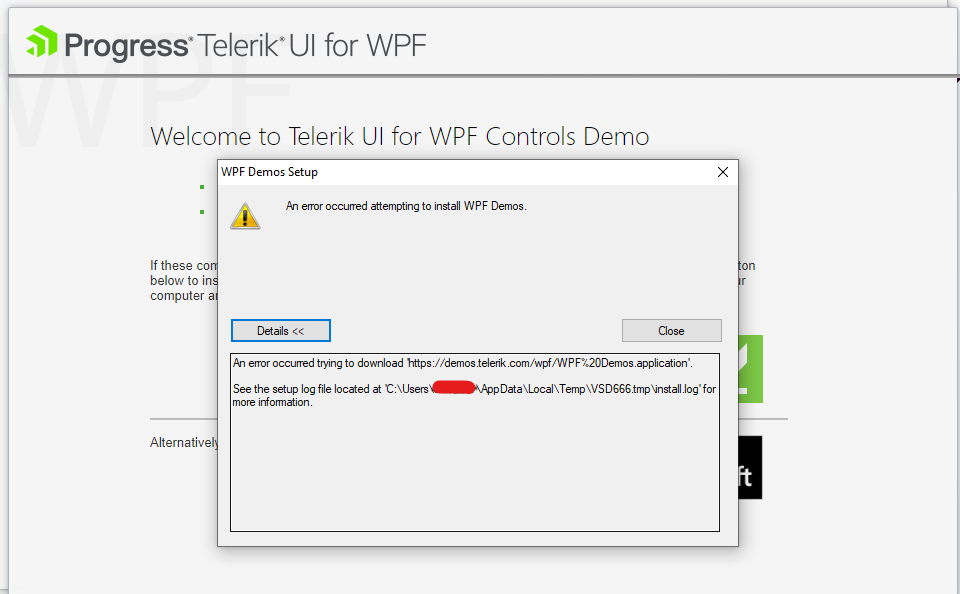Click the WPF Demos Setup title bar
Viewport: 960px width, 594px height.
[465, 172]
